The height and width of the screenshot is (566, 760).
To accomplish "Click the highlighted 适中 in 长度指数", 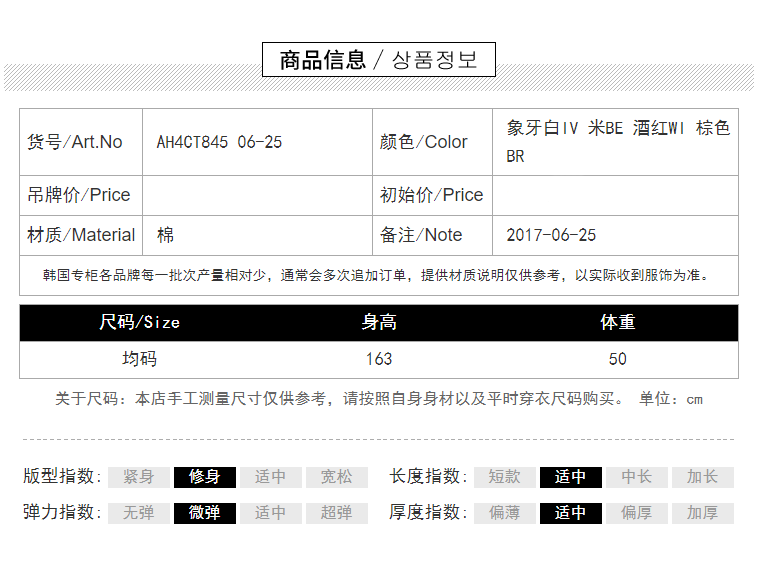I will [571, 477].
